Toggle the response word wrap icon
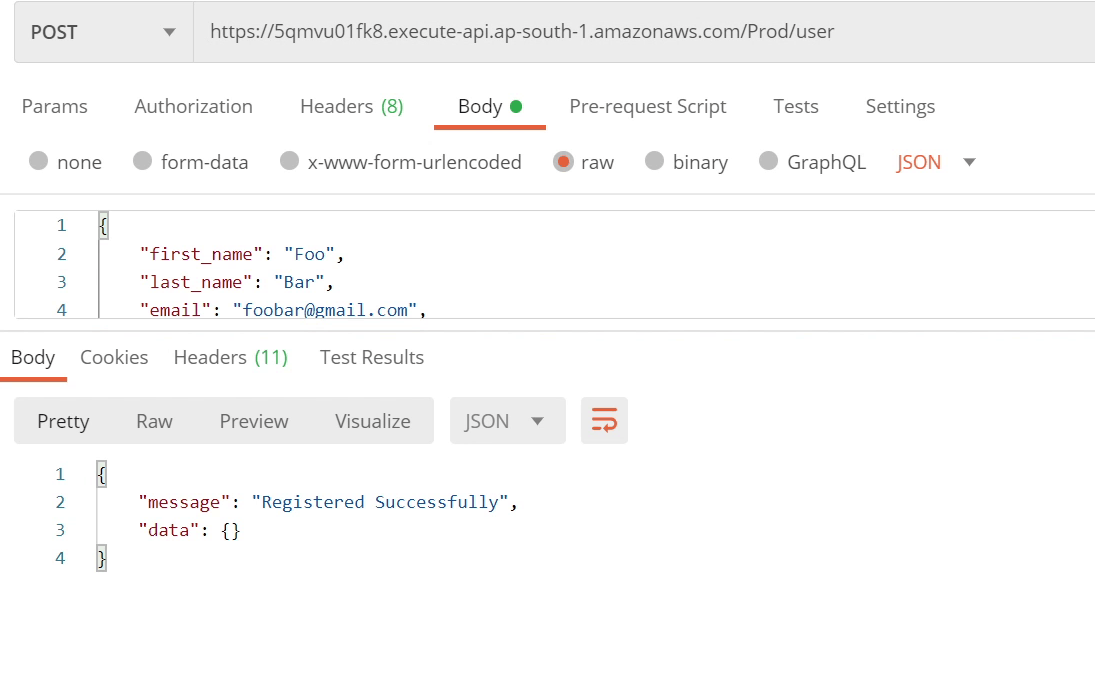The height and width of the screenshot is (684, 1095). coord(604,421)
